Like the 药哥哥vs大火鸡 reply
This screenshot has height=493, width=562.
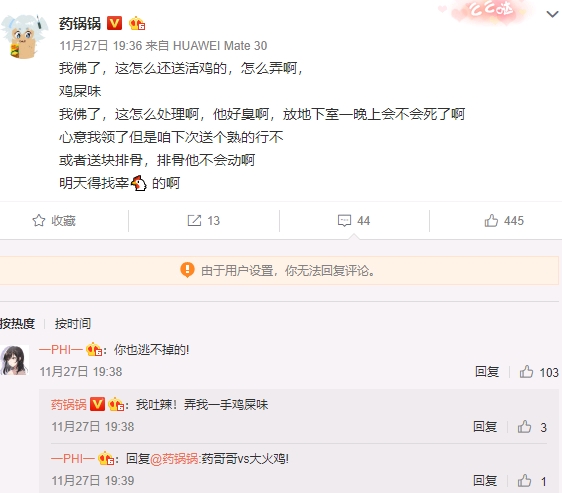point(532,481)
